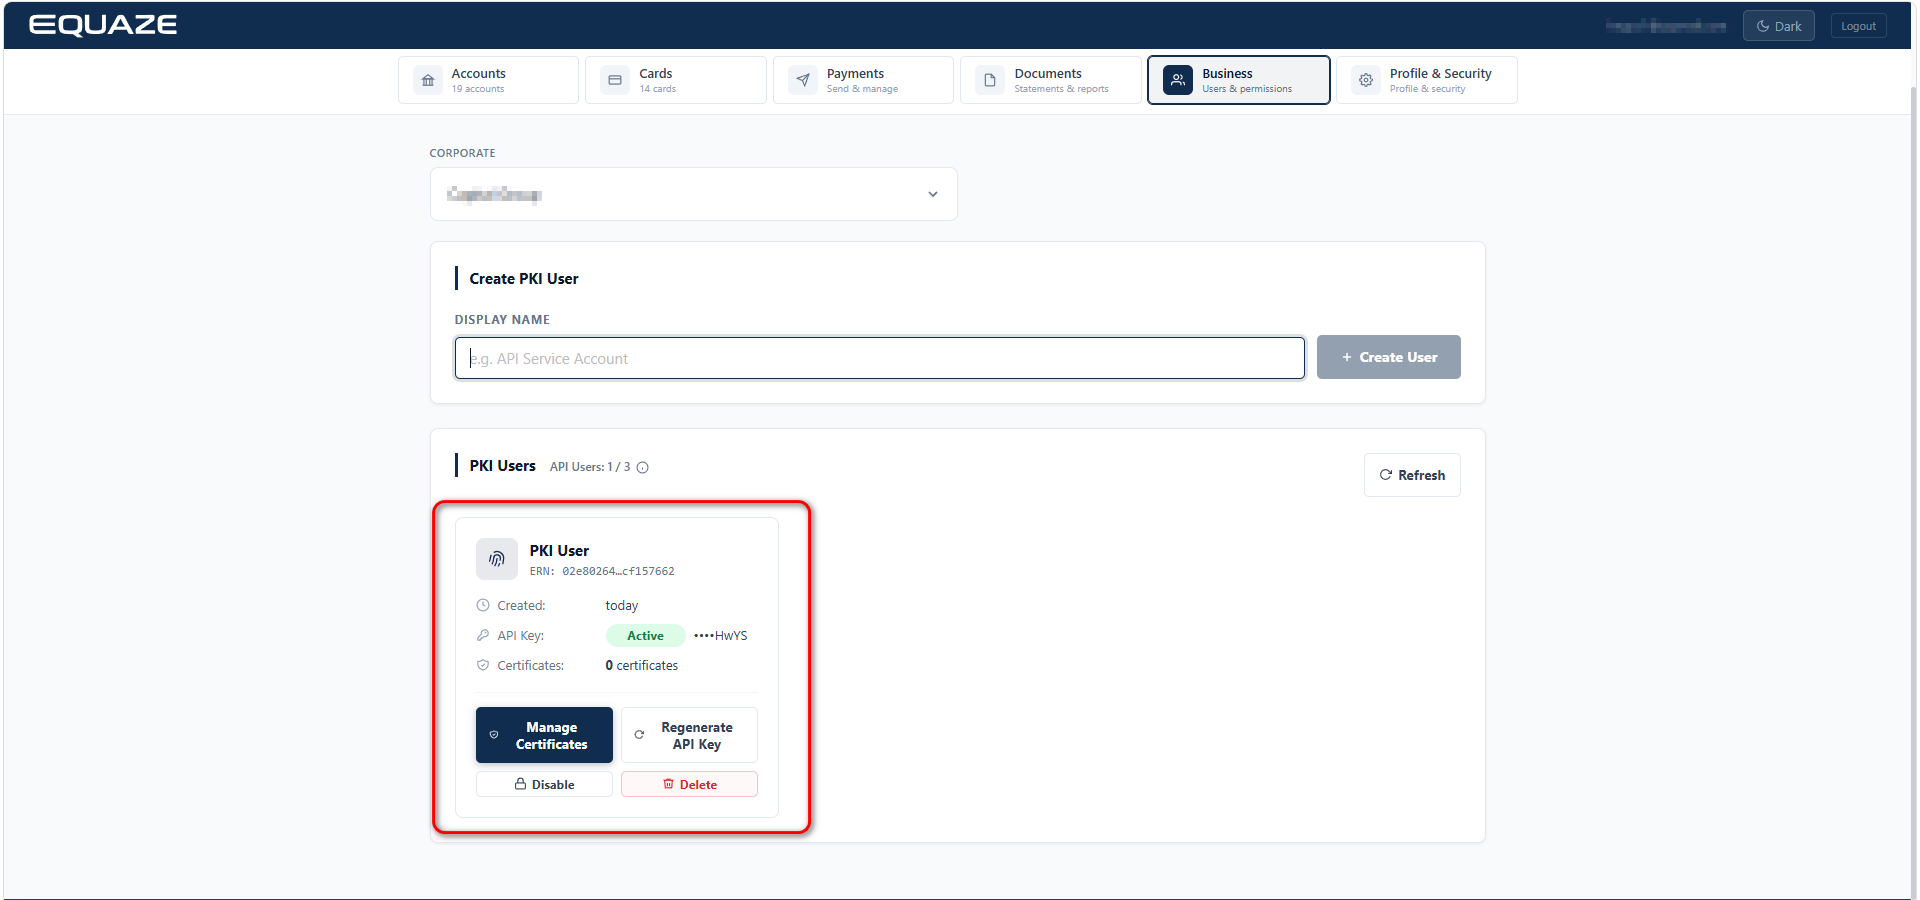Screen dimensions: 1920x900
Task: Click the Active status badge
Action: click(645, 635)
